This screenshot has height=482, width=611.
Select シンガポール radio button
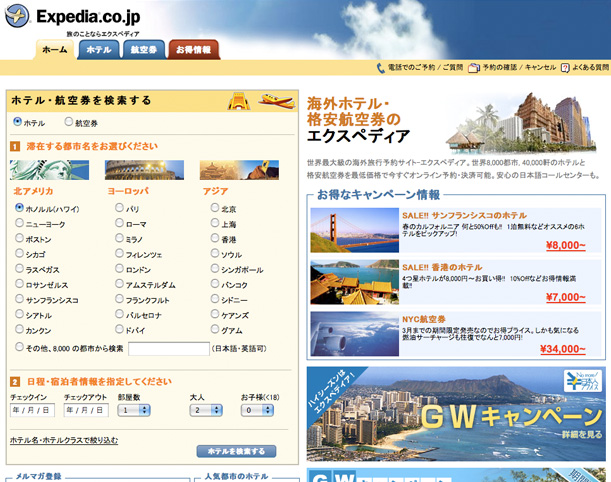(x=215, y=268)
